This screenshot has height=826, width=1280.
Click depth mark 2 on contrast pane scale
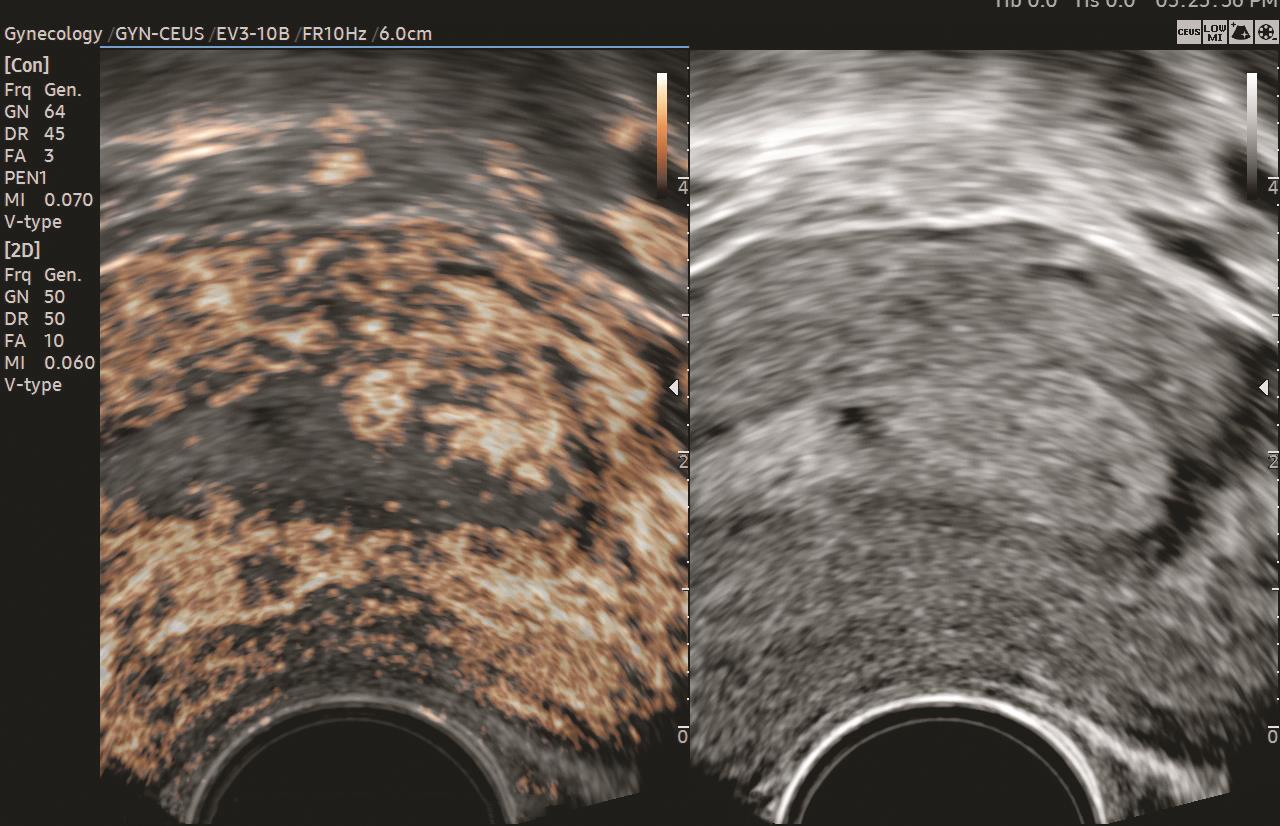click(684, 461)
